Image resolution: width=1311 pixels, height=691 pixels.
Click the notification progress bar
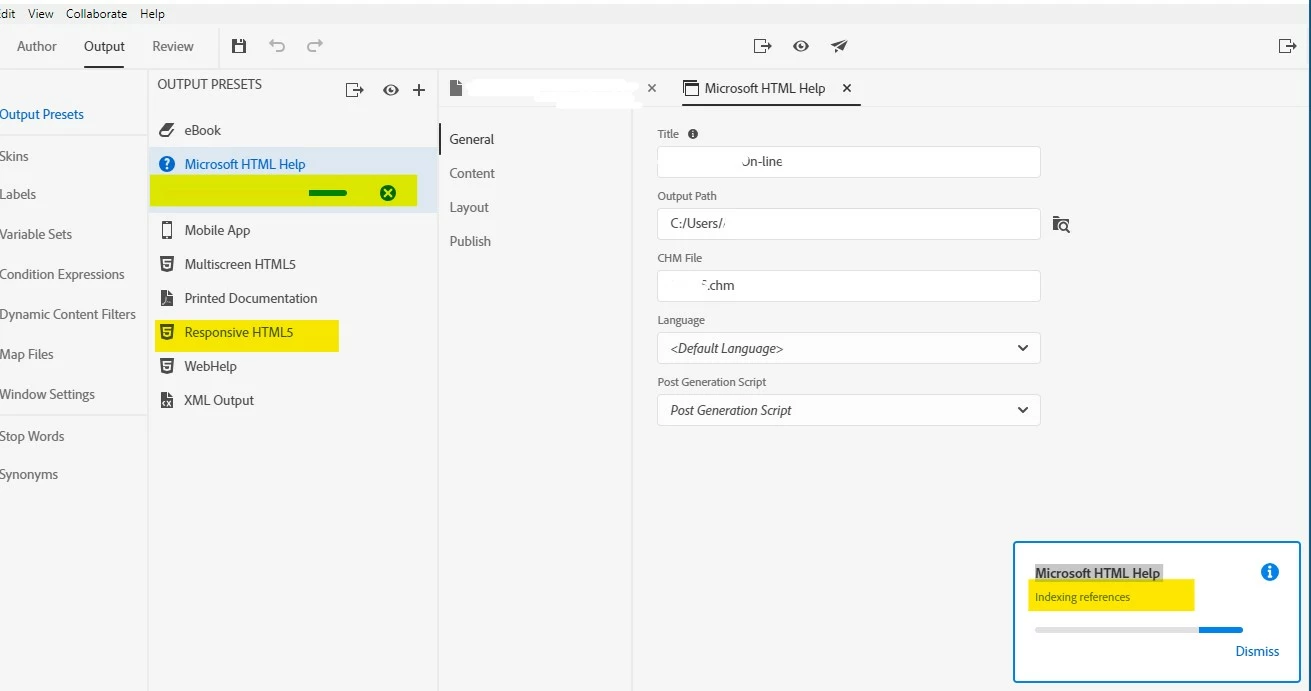(x=1139, y=630)
